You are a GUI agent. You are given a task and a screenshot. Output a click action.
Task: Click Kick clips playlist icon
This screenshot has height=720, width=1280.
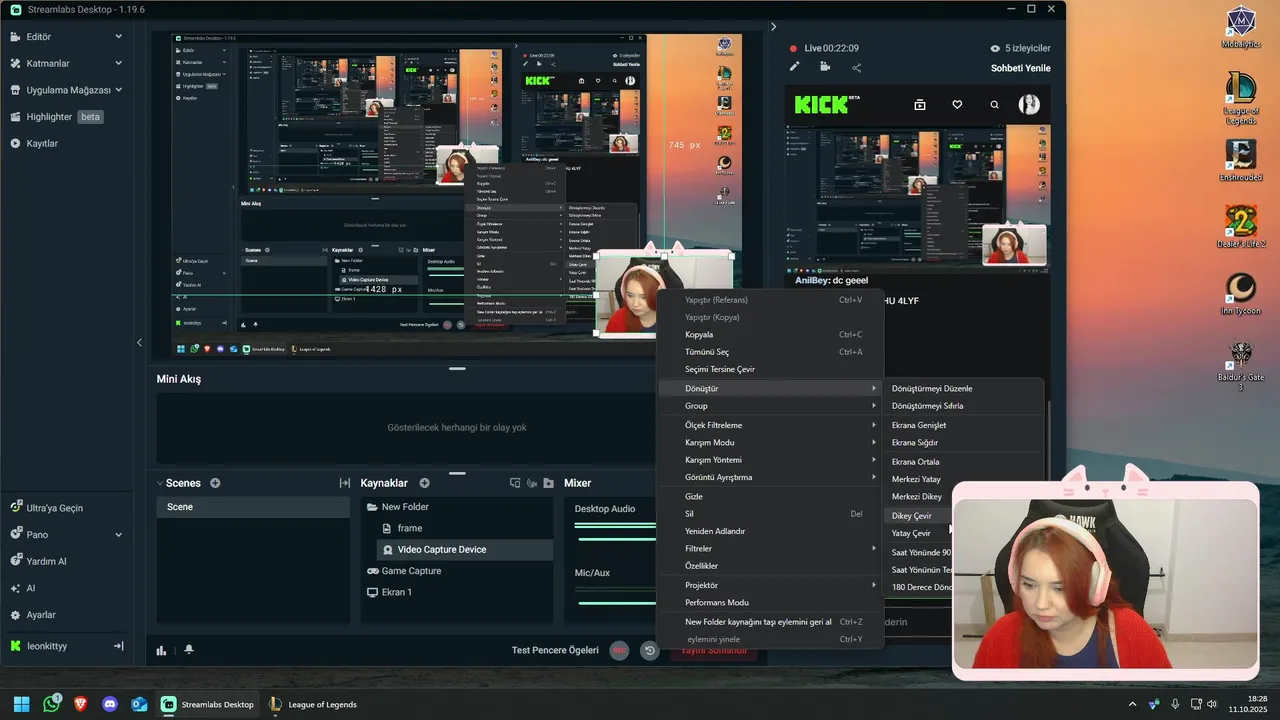920,104
